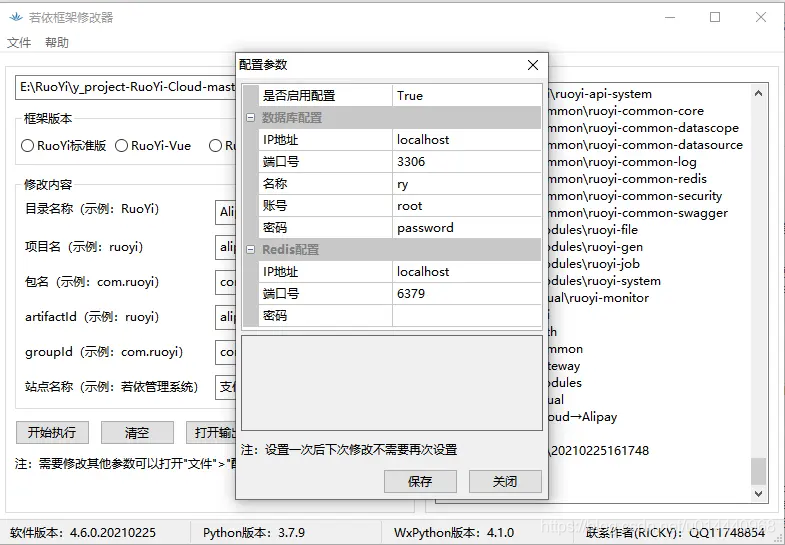
Task: Edit database 账号 value root
Action: coord(467,206)
